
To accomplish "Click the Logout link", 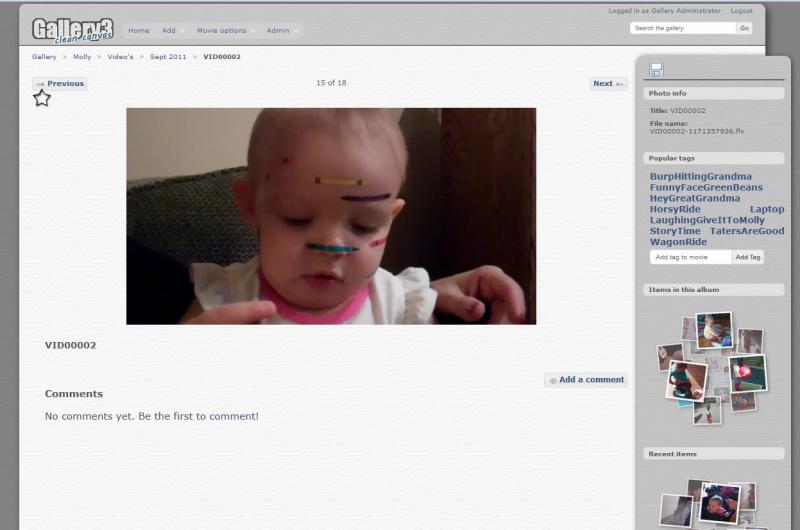I will [x=741, y=11].
